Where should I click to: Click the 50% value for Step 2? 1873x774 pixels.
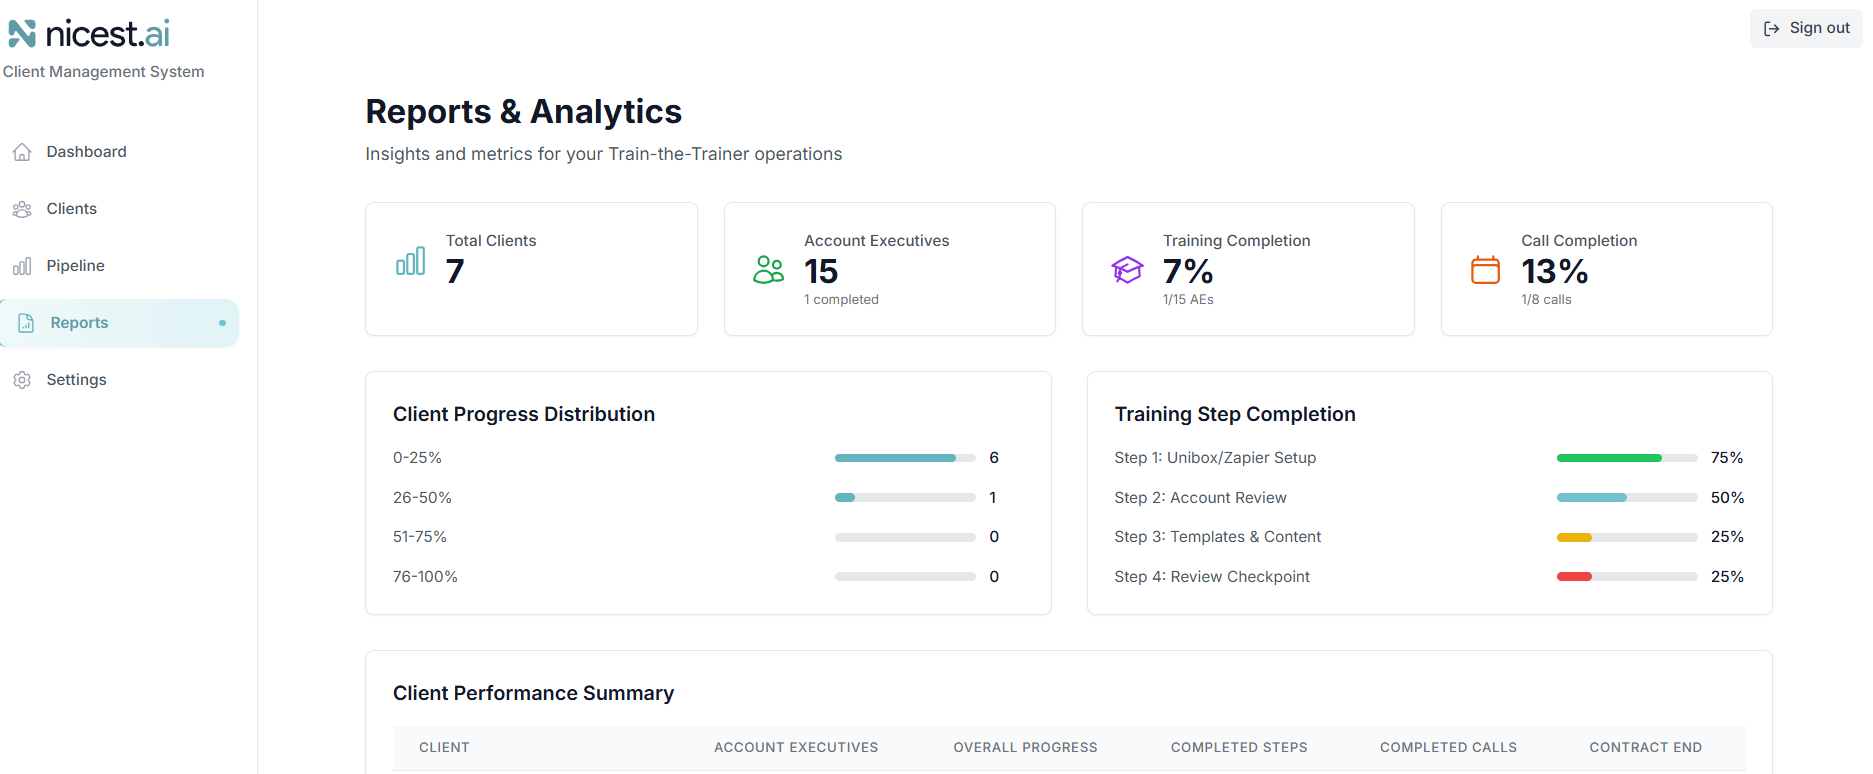pos(1727,498)
